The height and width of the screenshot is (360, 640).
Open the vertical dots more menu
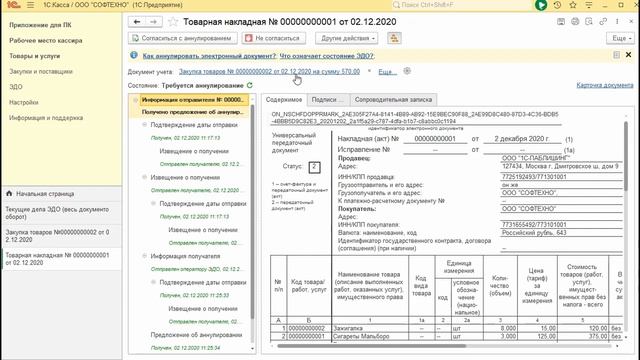[617, 22]
